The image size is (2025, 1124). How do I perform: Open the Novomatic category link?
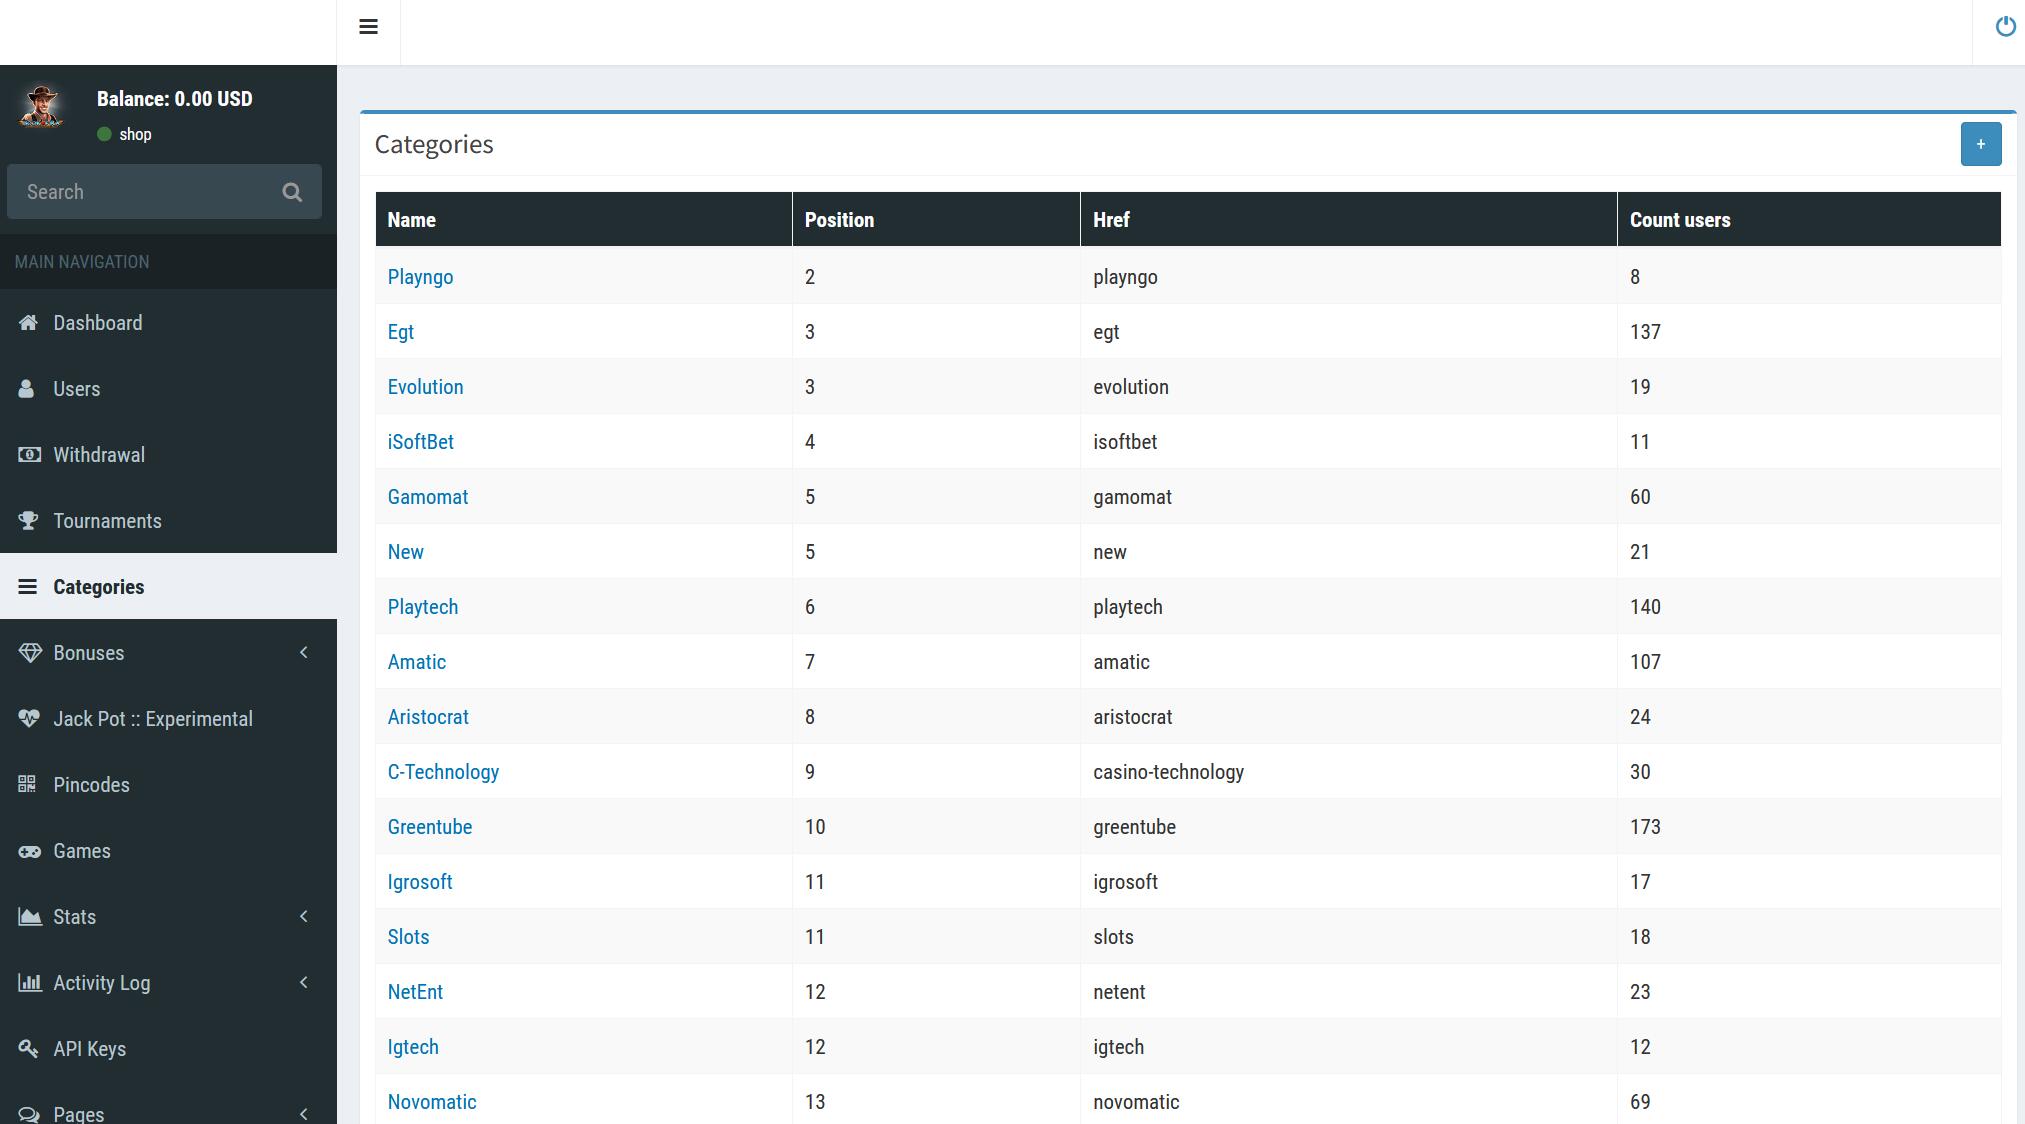point(432,1102)
